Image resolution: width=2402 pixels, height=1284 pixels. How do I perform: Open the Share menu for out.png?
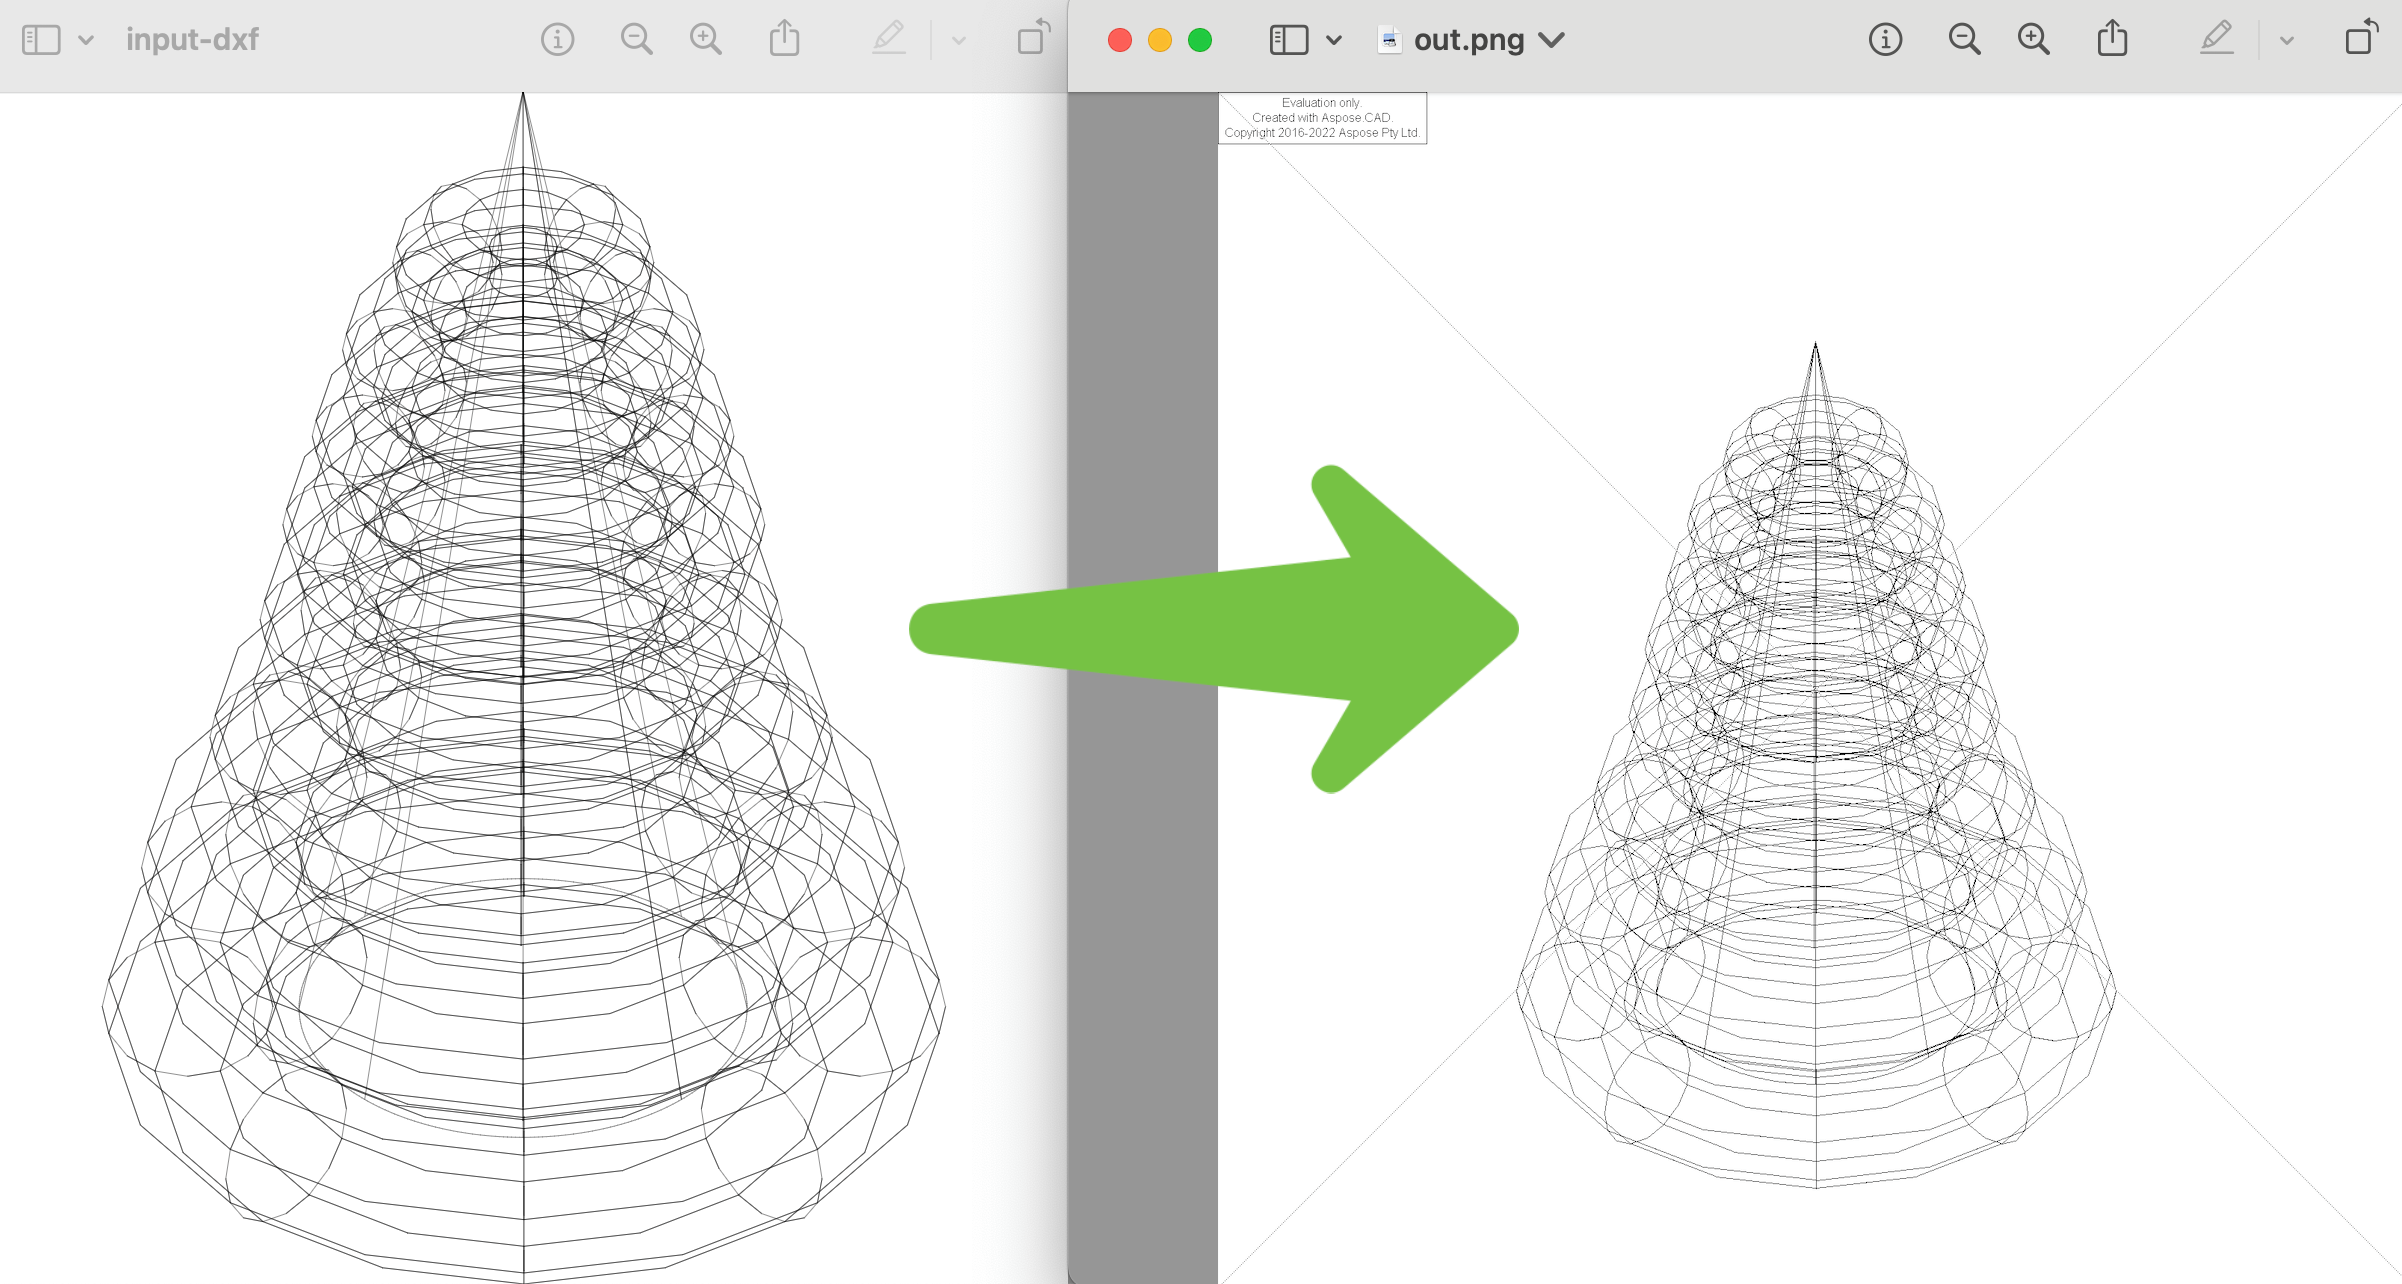(2111, 39)
